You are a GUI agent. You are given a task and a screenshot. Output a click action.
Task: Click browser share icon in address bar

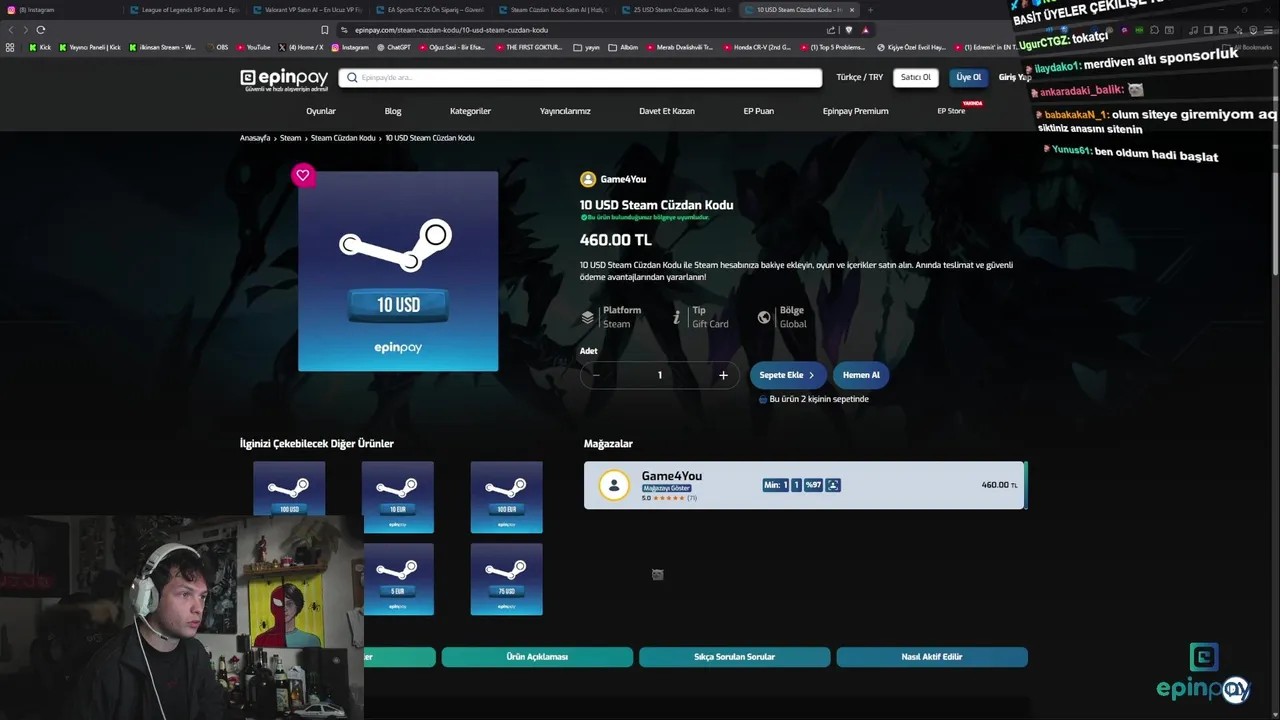point(831,30)
